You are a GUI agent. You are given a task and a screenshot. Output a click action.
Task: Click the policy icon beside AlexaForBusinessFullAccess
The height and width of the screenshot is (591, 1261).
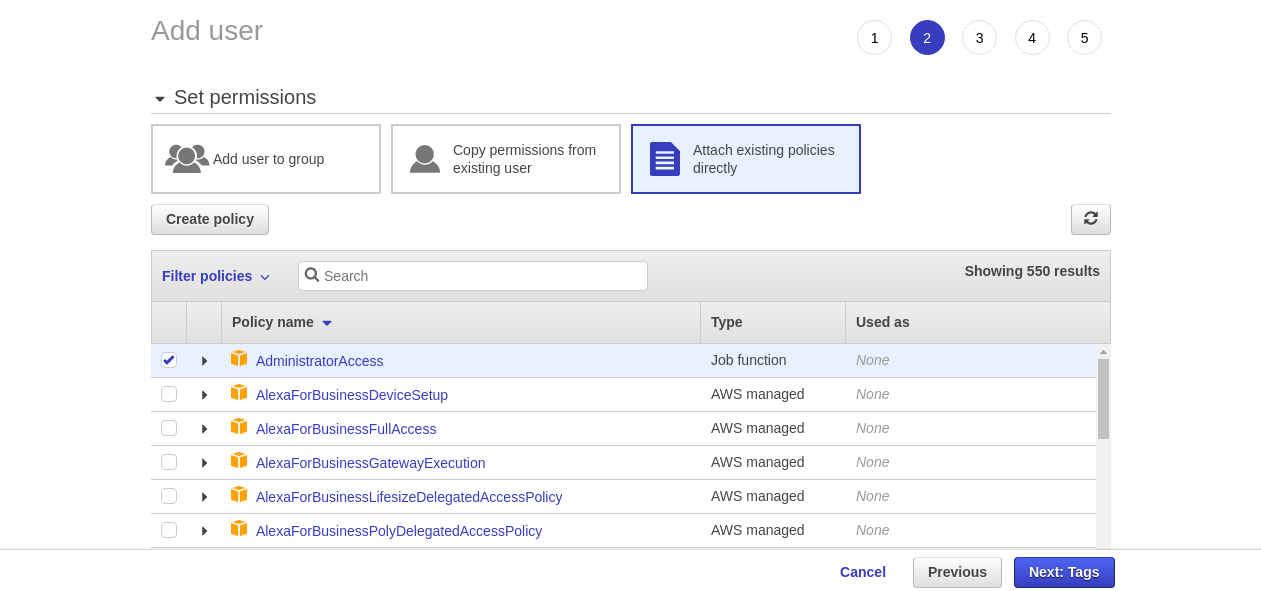(x=239, y=427)
